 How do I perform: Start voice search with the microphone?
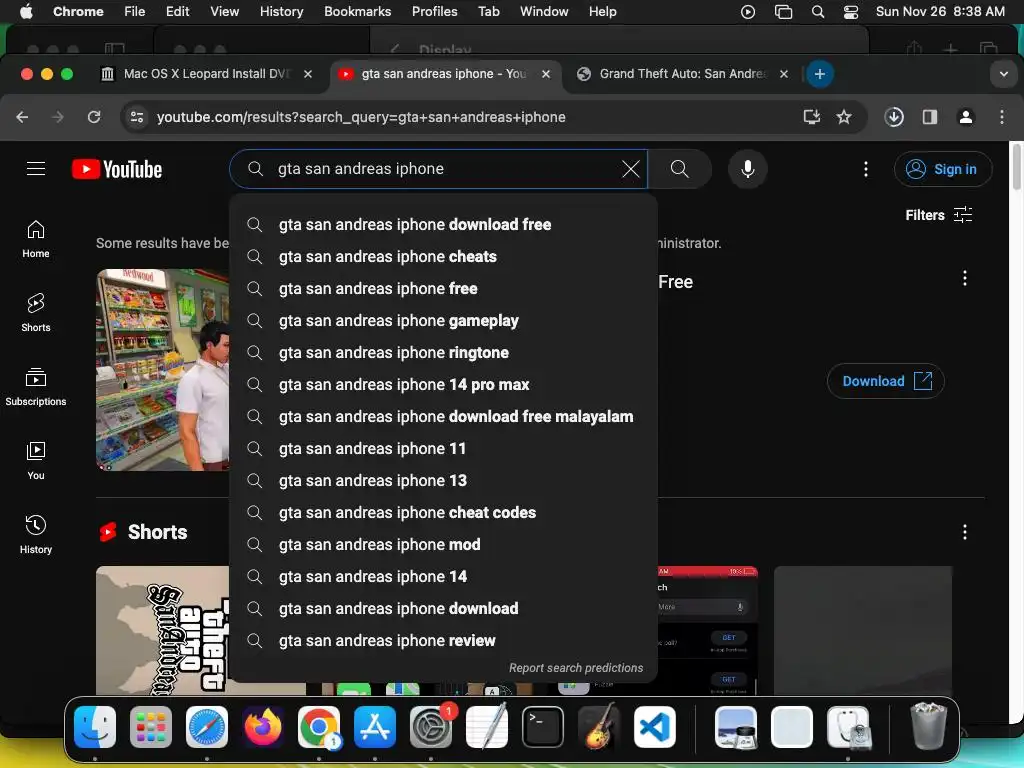point(748,169)
